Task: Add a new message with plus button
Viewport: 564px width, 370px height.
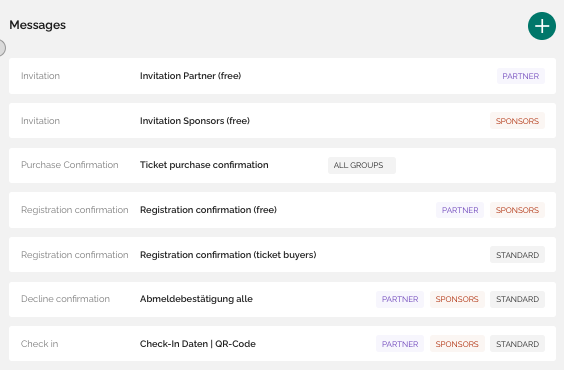Action: 542,26
